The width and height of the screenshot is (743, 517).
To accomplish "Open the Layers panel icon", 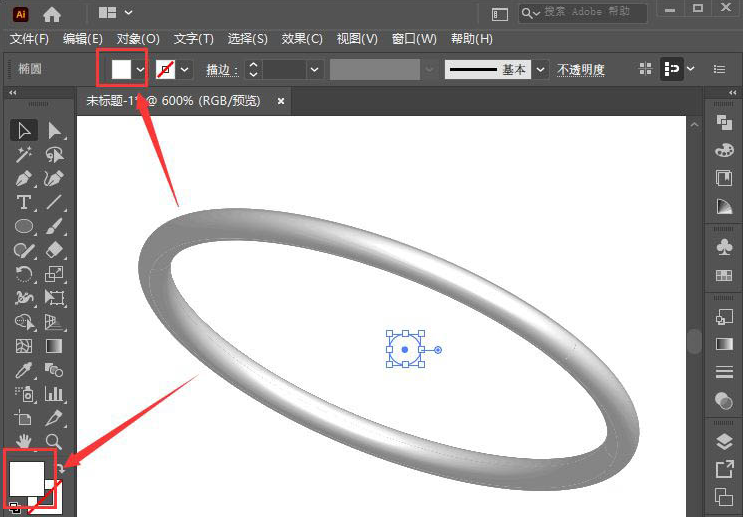I will 724,442.
